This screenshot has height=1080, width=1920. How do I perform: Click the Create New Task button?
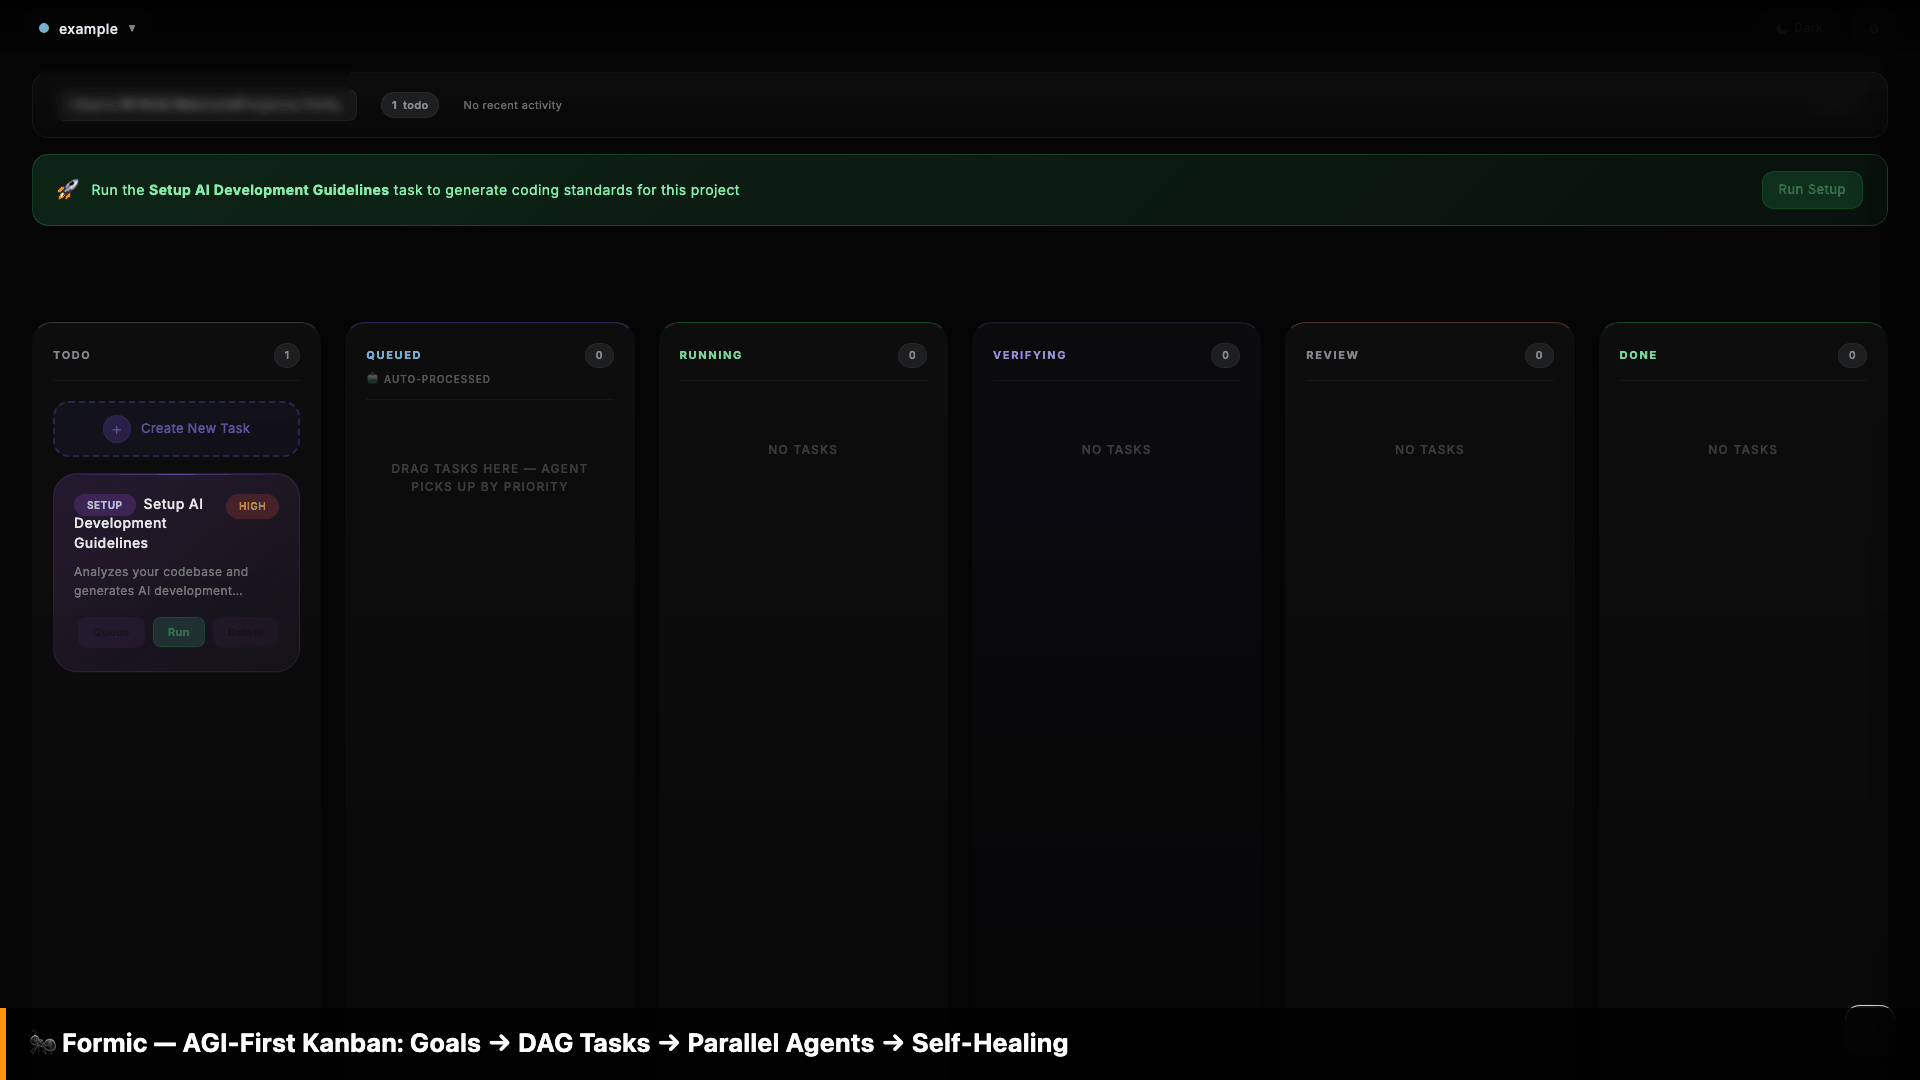(x=195, y=429)
